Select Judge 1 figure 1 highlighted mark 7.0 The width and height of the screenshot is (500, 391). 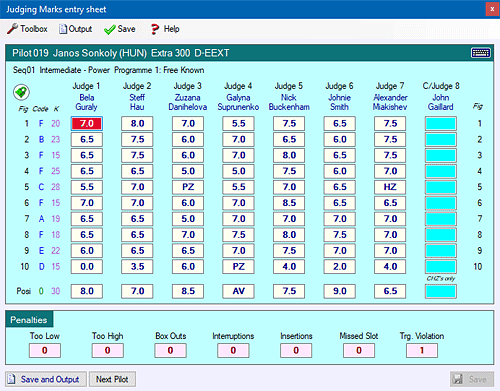87,124
